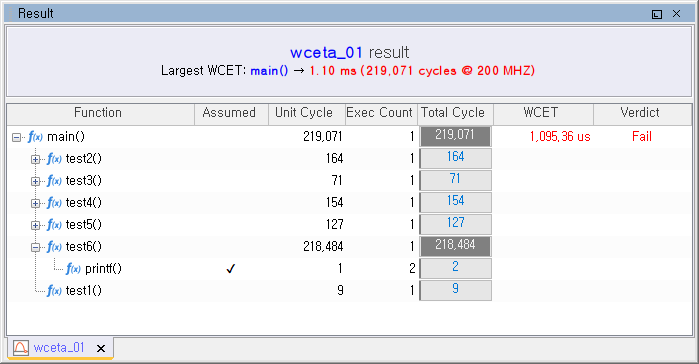The height and width of the screenshot is (364, 699).
Task: Click the Result panel title
Action: [x=36, y=14]
